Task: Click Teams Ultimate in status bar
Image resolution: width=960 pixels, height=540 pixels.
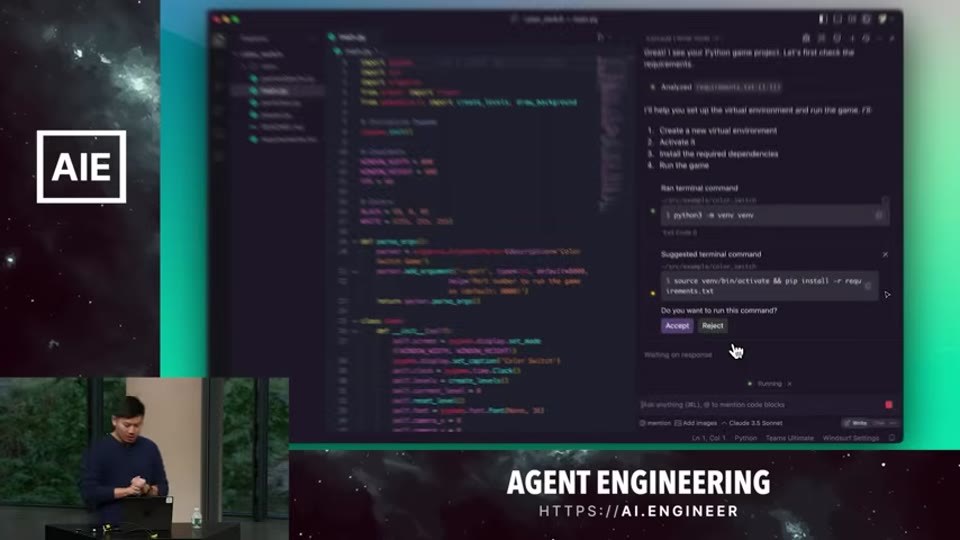Action: click(x=789, y=438)
